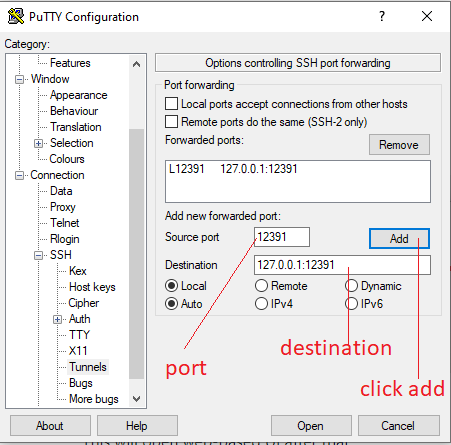Enable Remote ports do the same checkbox

171,122
